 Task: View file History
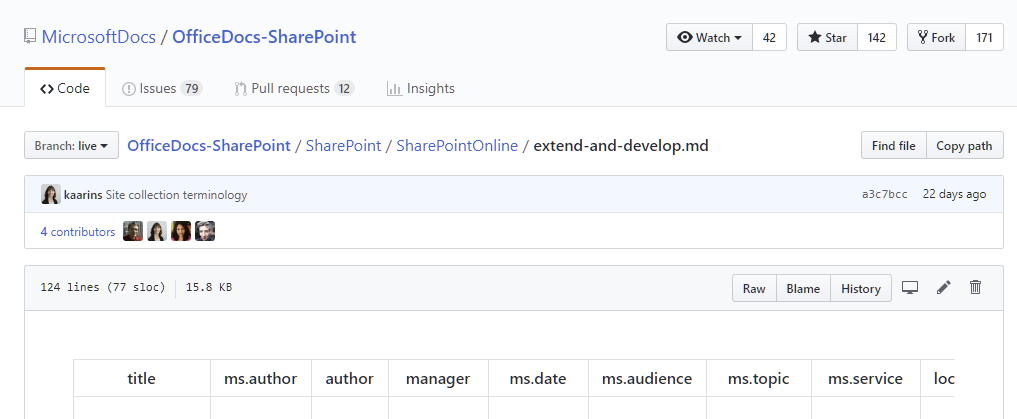860,288
